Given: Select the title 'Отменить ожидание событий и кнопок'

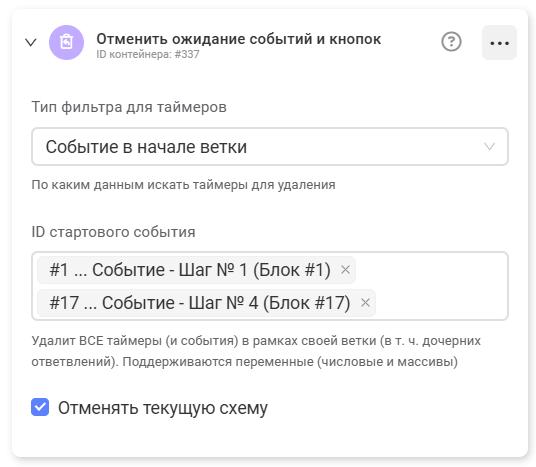Looking at the screenshot, I should pos(239,39).
